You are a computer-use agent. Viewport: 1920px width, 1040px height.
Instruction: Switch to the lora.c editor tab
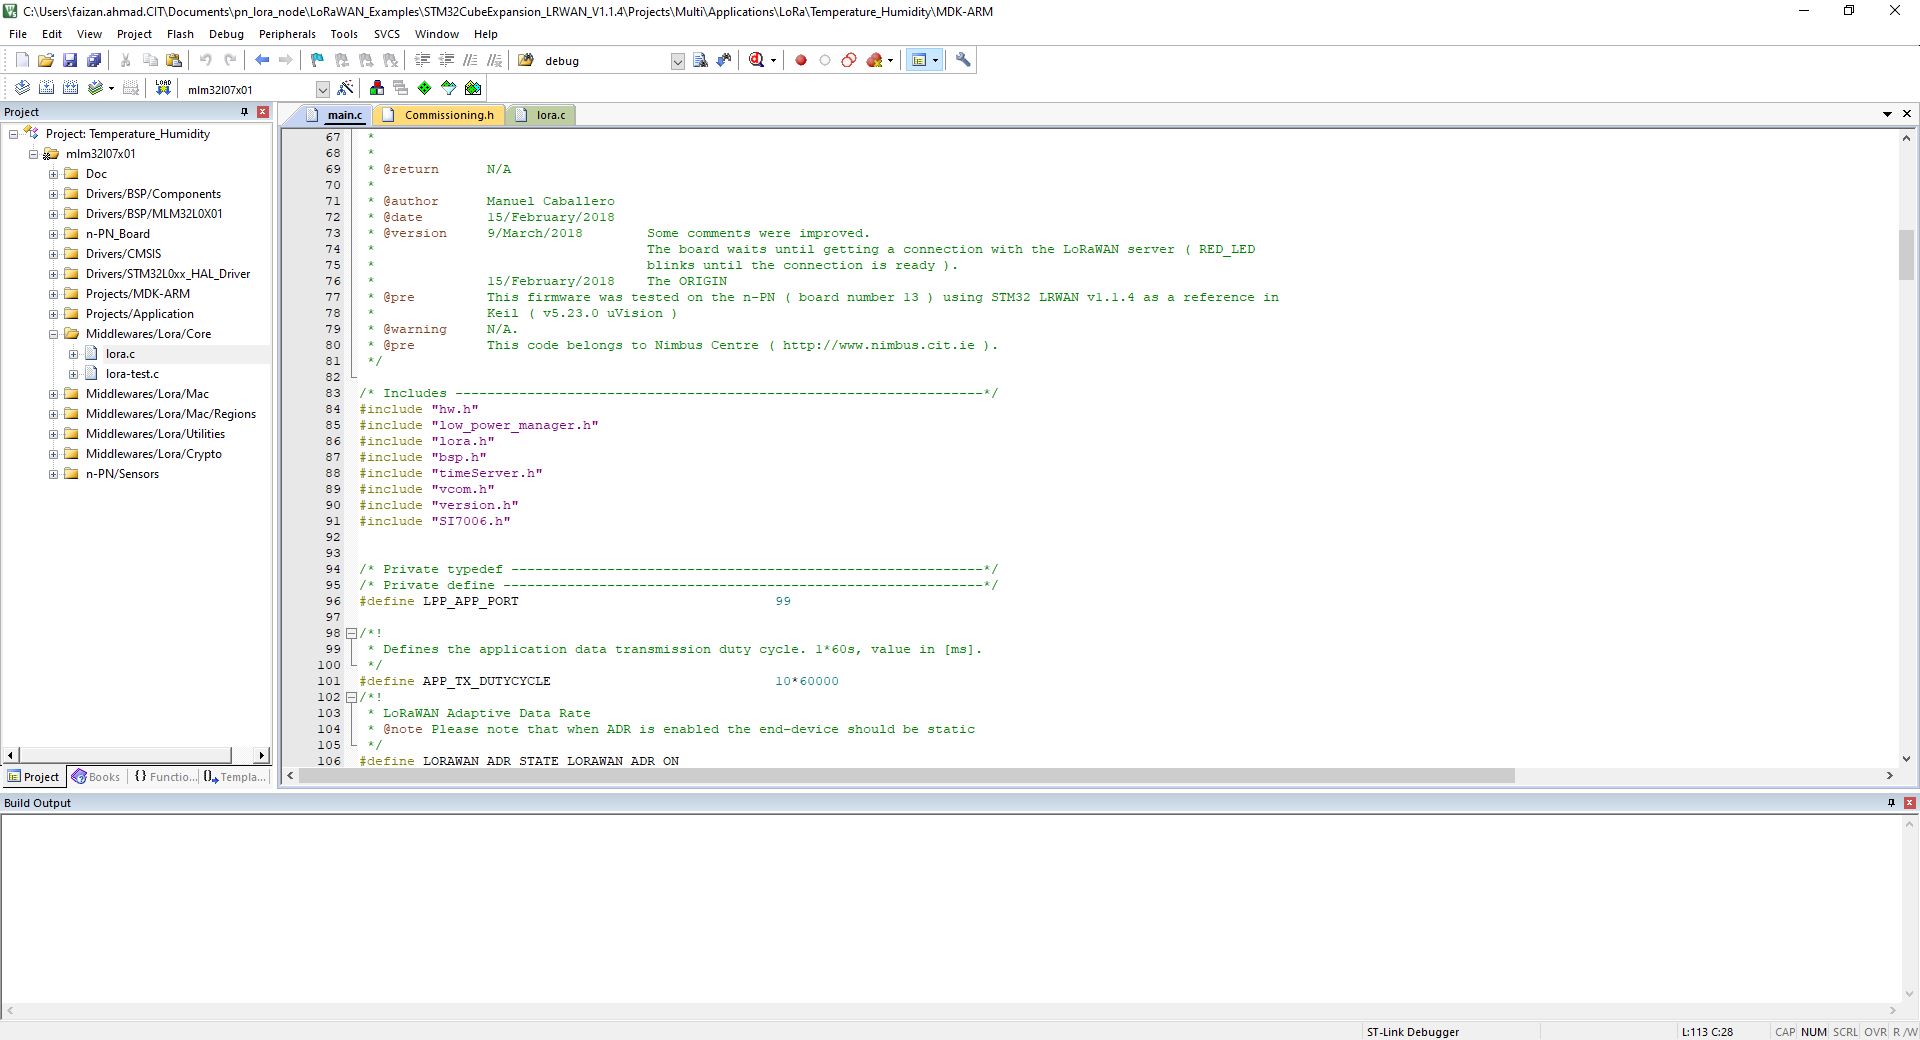coord(541,115)
